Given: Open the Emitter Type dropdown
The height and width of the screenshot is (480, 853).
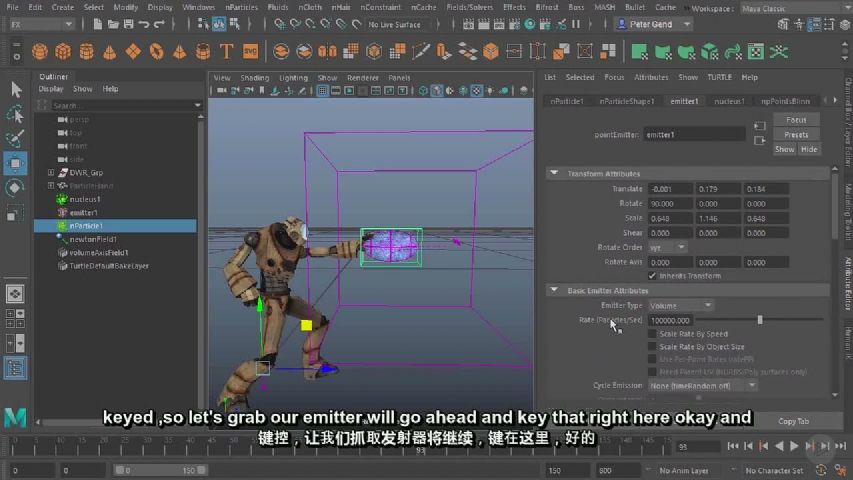Looking at the screenshot, I should coord(681,306).
